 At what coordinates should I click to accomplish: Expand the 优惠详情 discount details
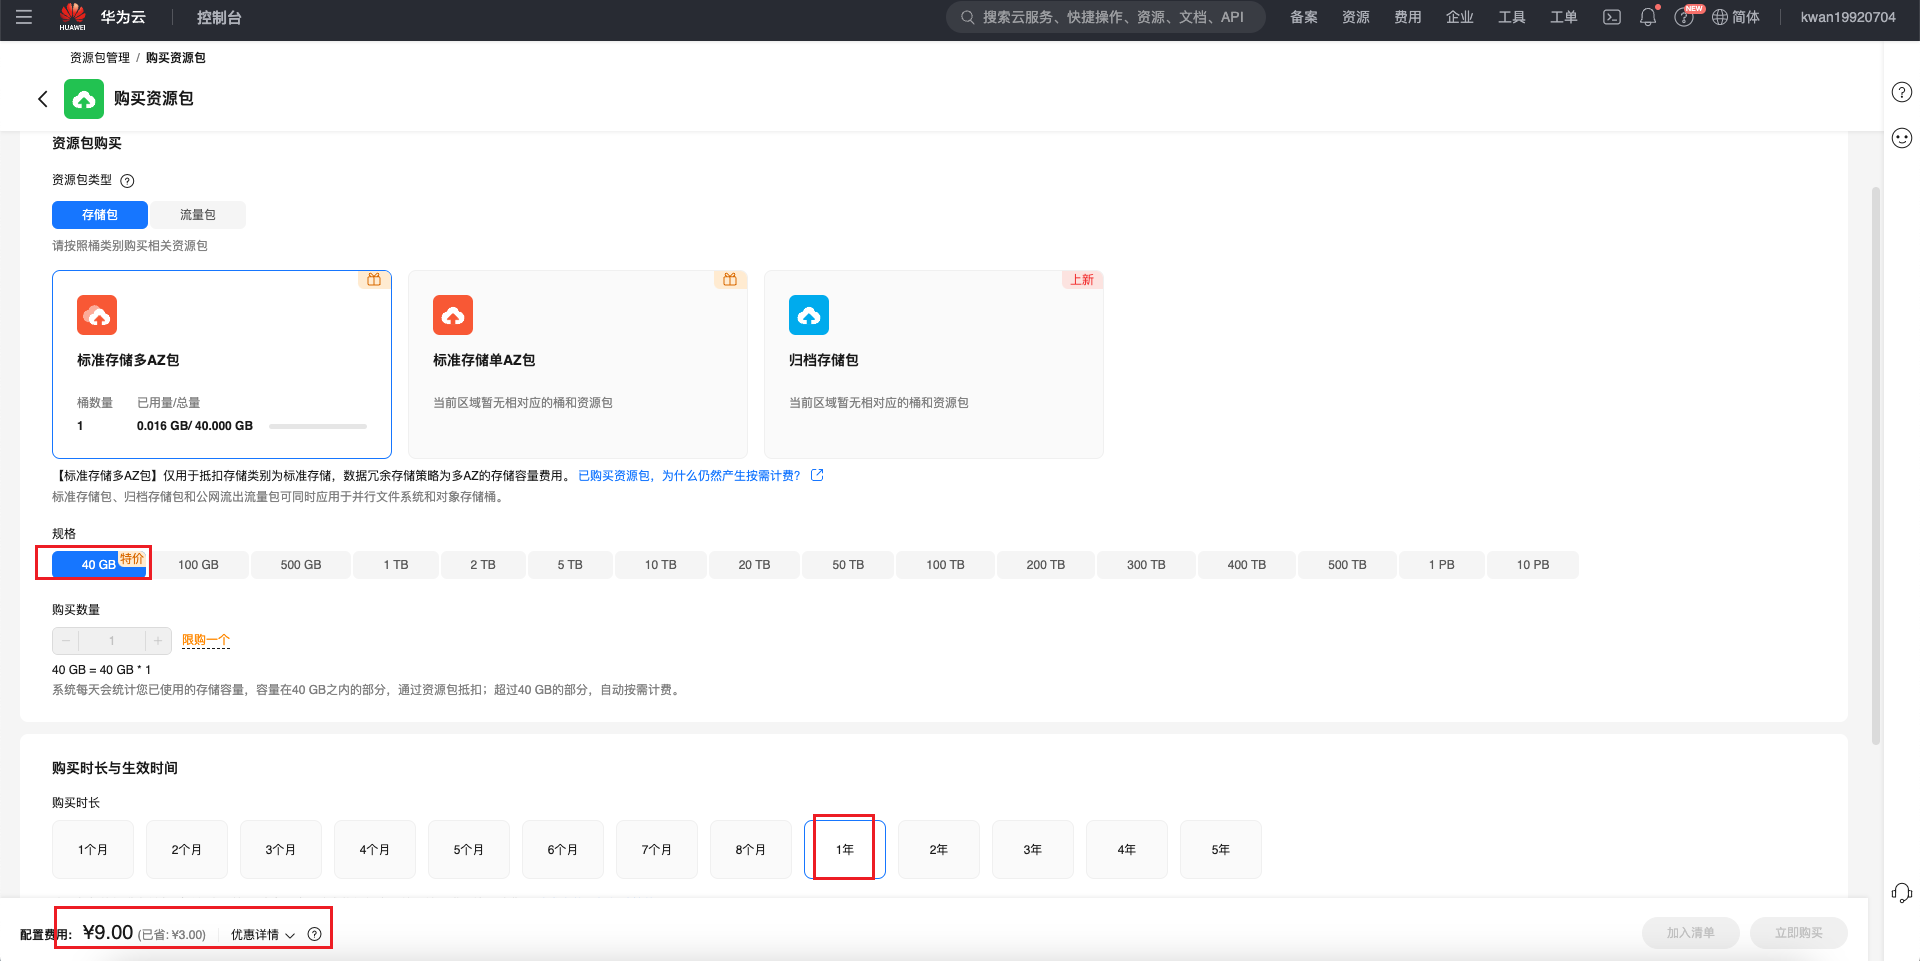[262, 934]
